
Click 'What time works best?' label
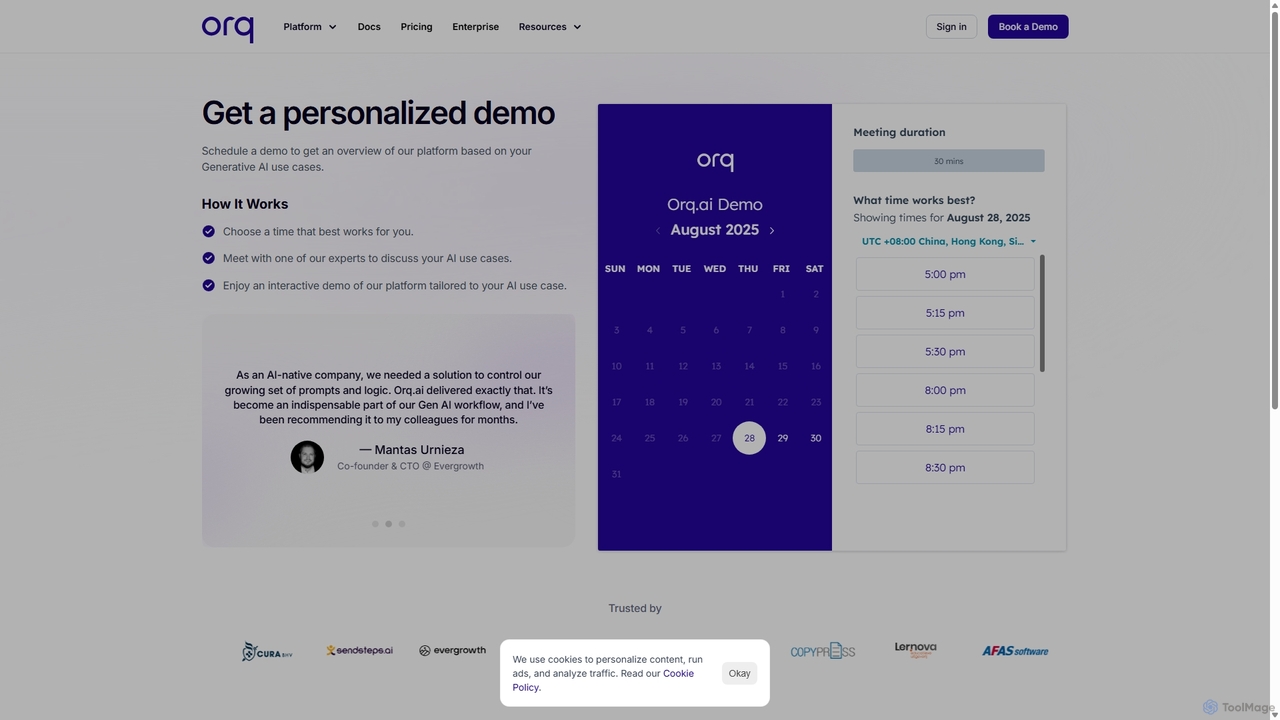point(914,200)
